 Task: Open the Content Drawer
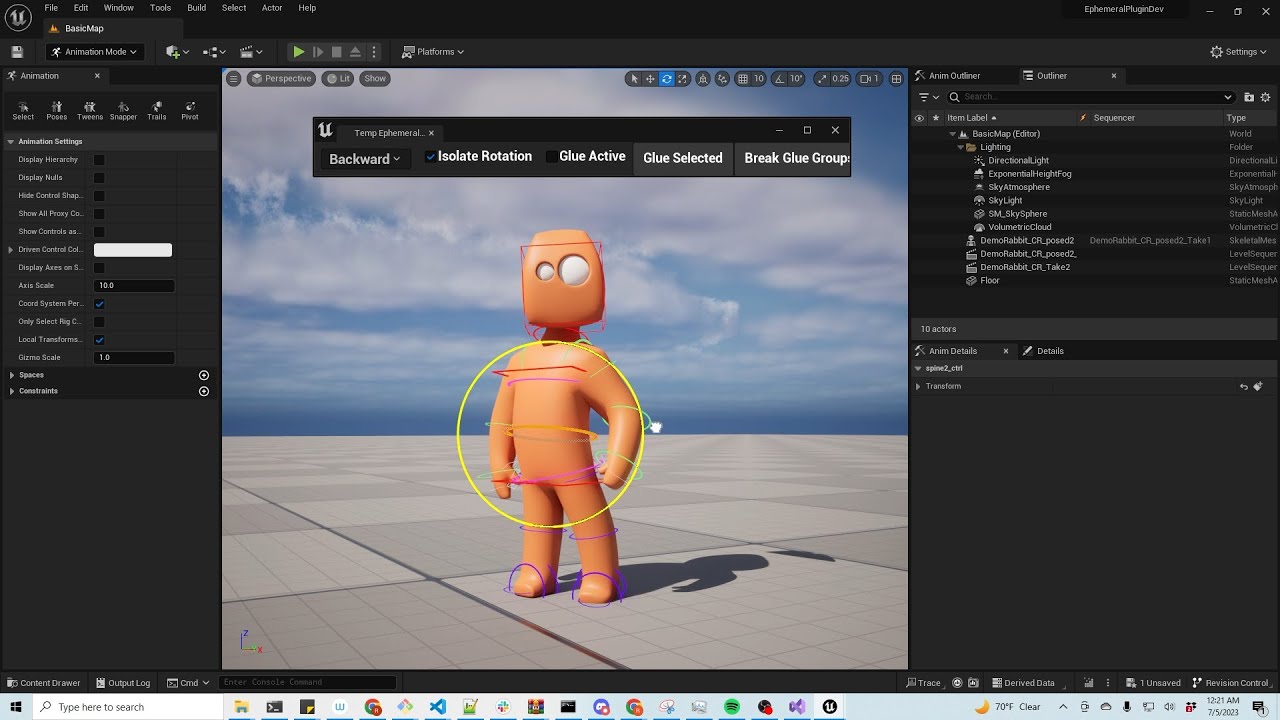tap(43, 683)
